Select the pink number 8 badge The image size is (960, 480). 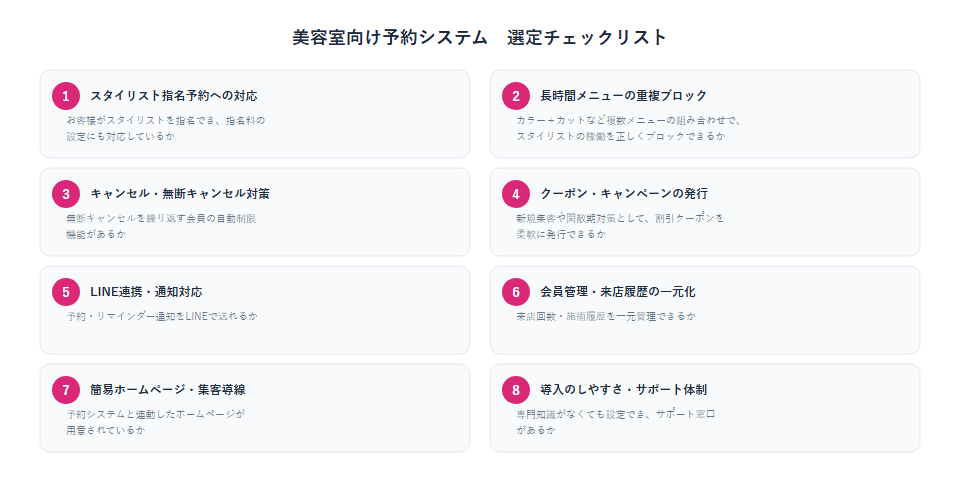pyautogui.click(x=516, y=390)
